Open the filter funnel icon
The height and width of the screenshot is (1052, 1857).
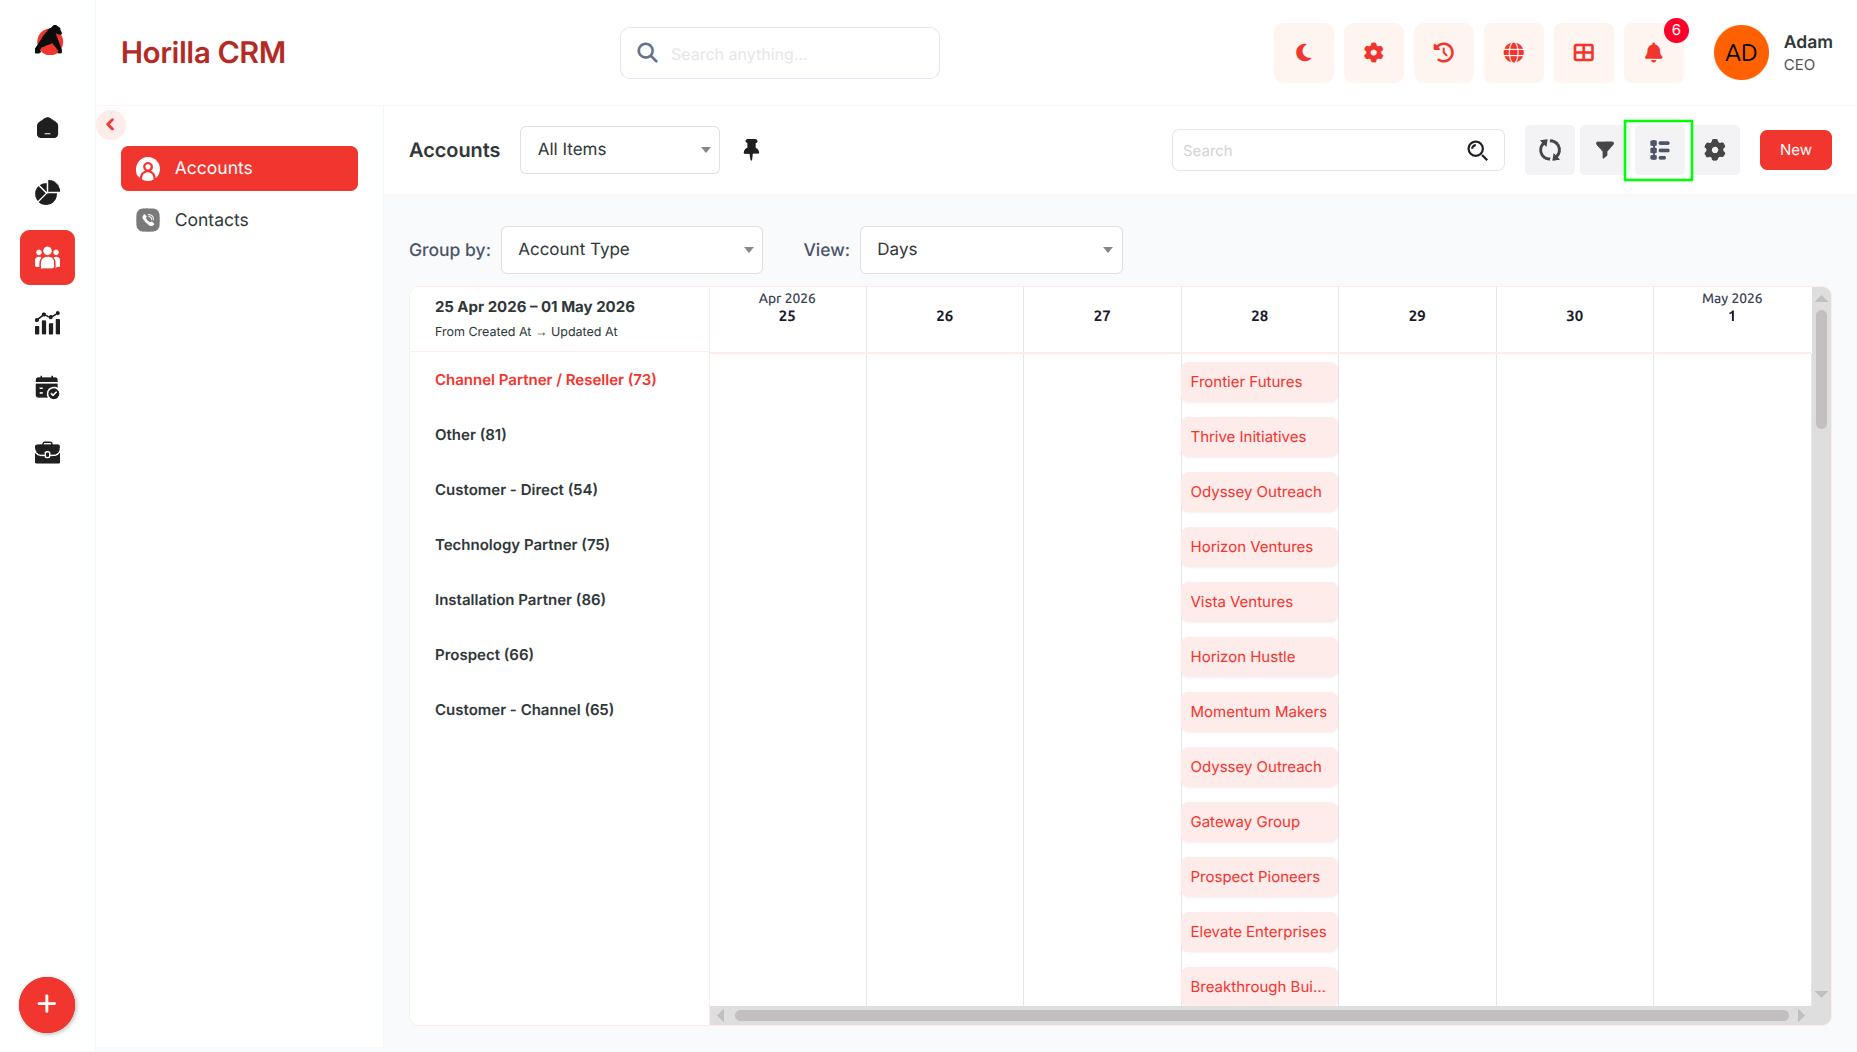pyautogui.click(x=1604, y=150)
